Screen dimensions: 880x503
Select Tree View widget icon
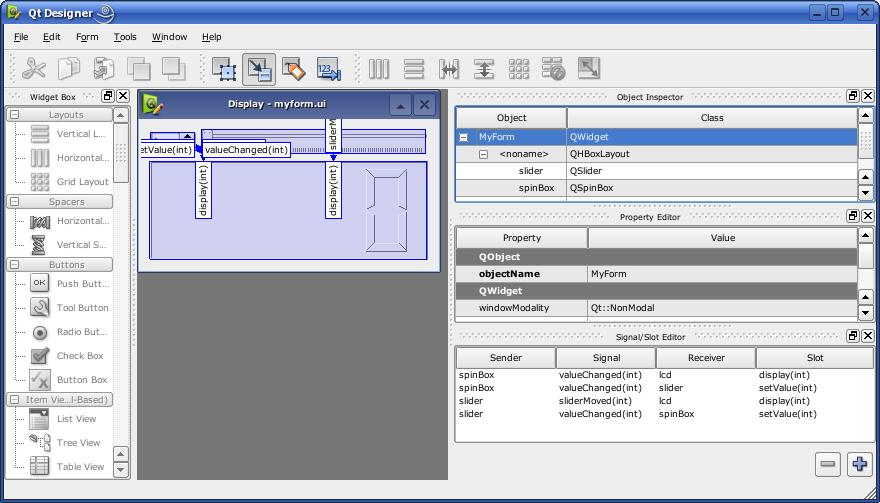(40, 442)
